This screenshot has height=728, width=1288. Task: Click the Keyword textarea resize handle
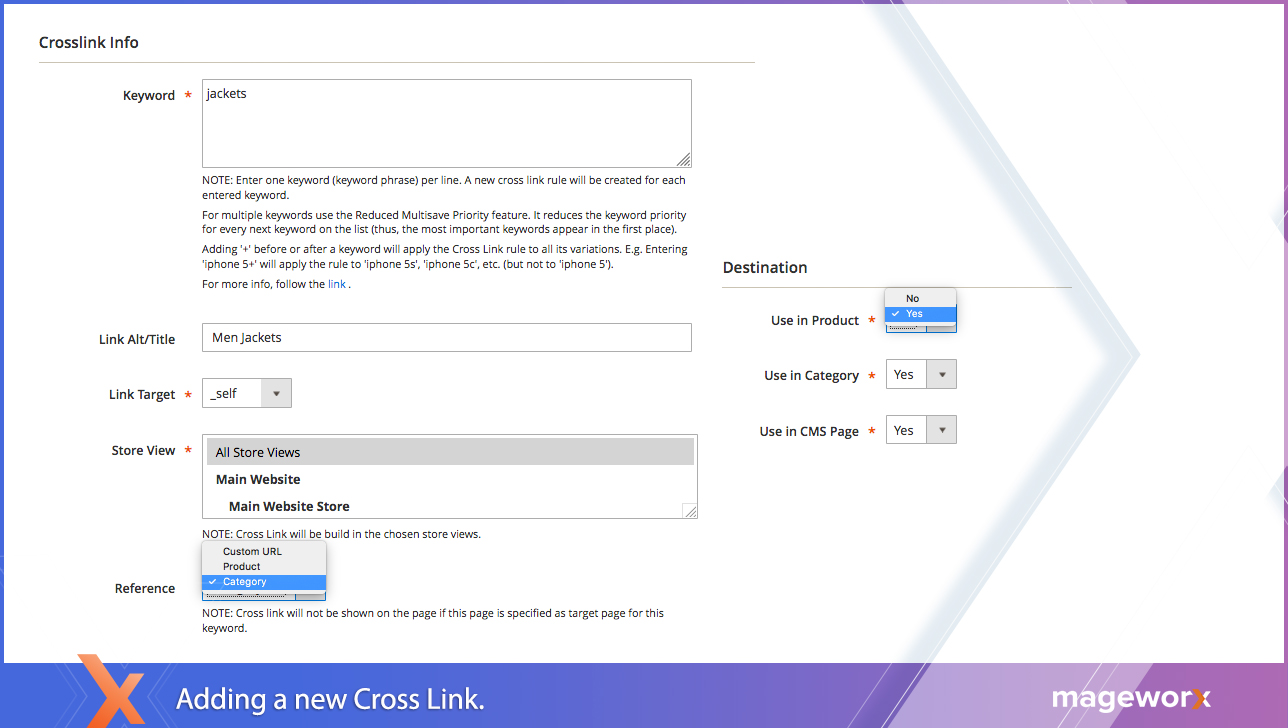684,160
